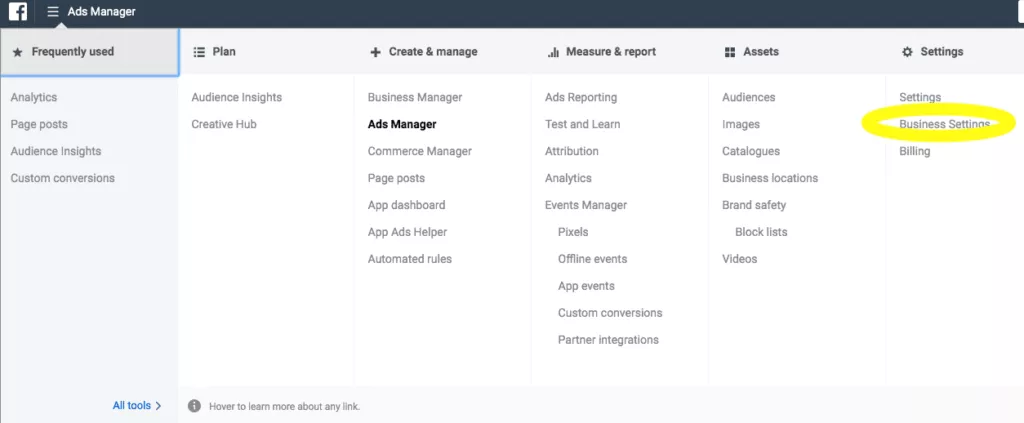
Task: Click the bar chart icon beside Measure & report
Action: 553,52
